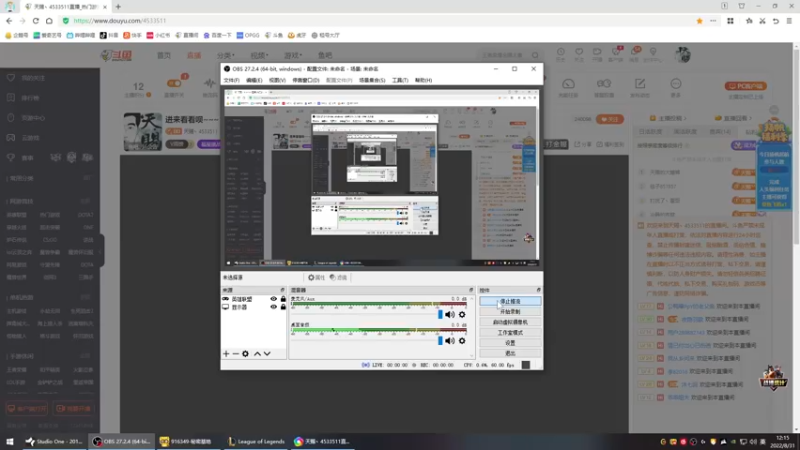This screenshot has height=450, width=800.
Task: Open 属性 (Properties) in the source toolbar
Action: 316,278
